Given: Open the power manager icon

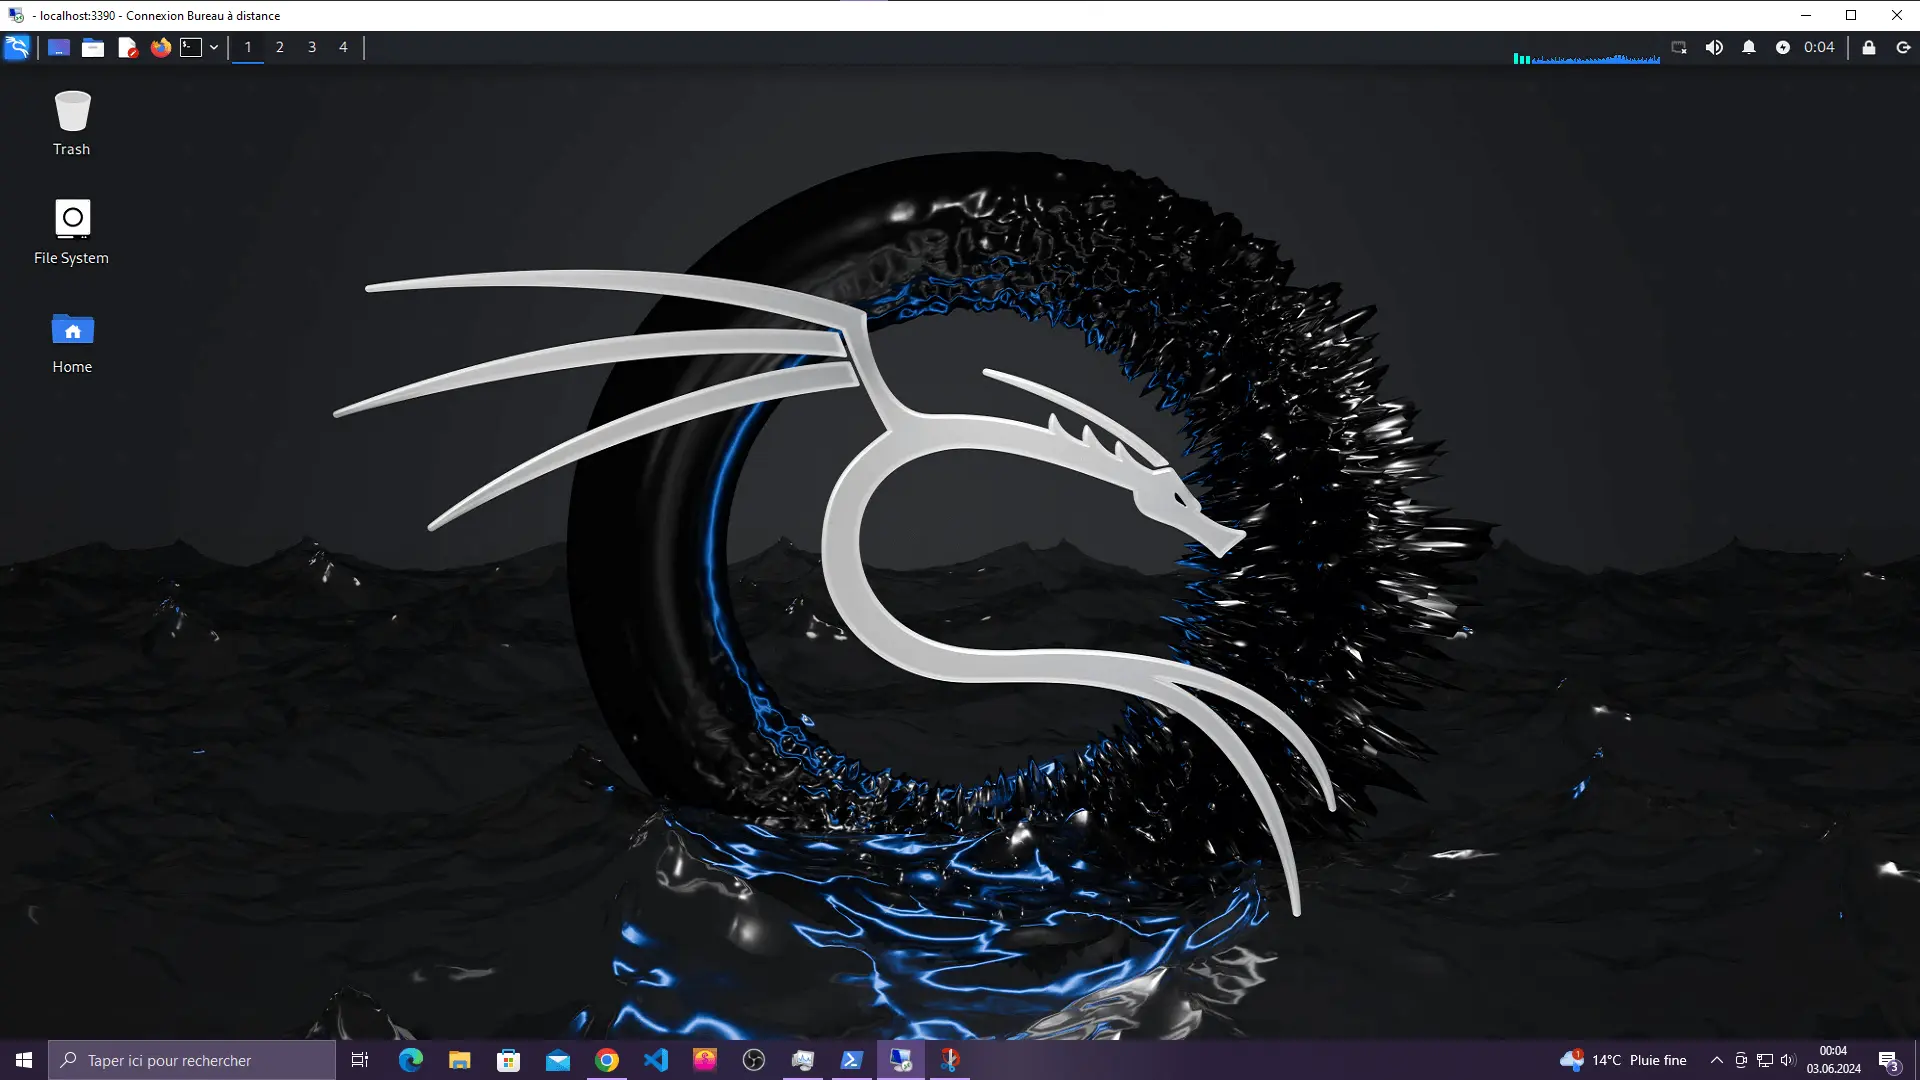Looking at the screenshot, I should [x=1783, y=47].
